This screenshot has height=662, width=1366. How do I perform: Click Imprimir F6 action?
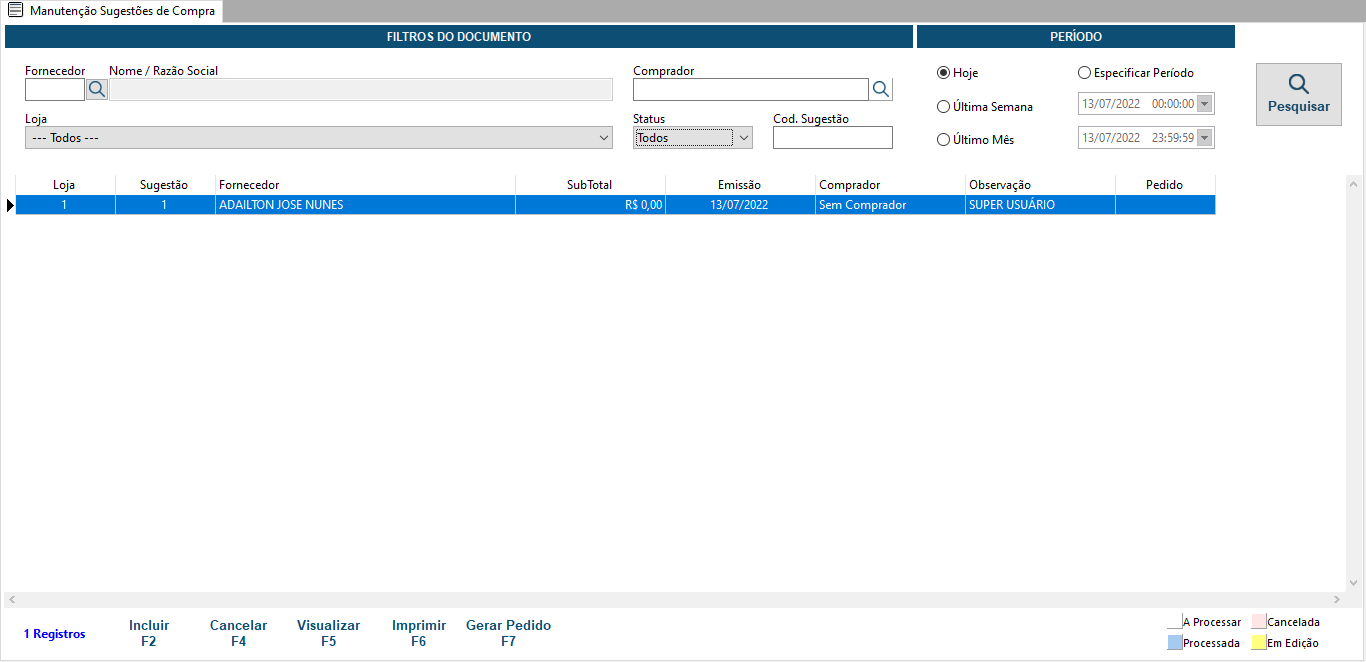(x=419, y=633)
